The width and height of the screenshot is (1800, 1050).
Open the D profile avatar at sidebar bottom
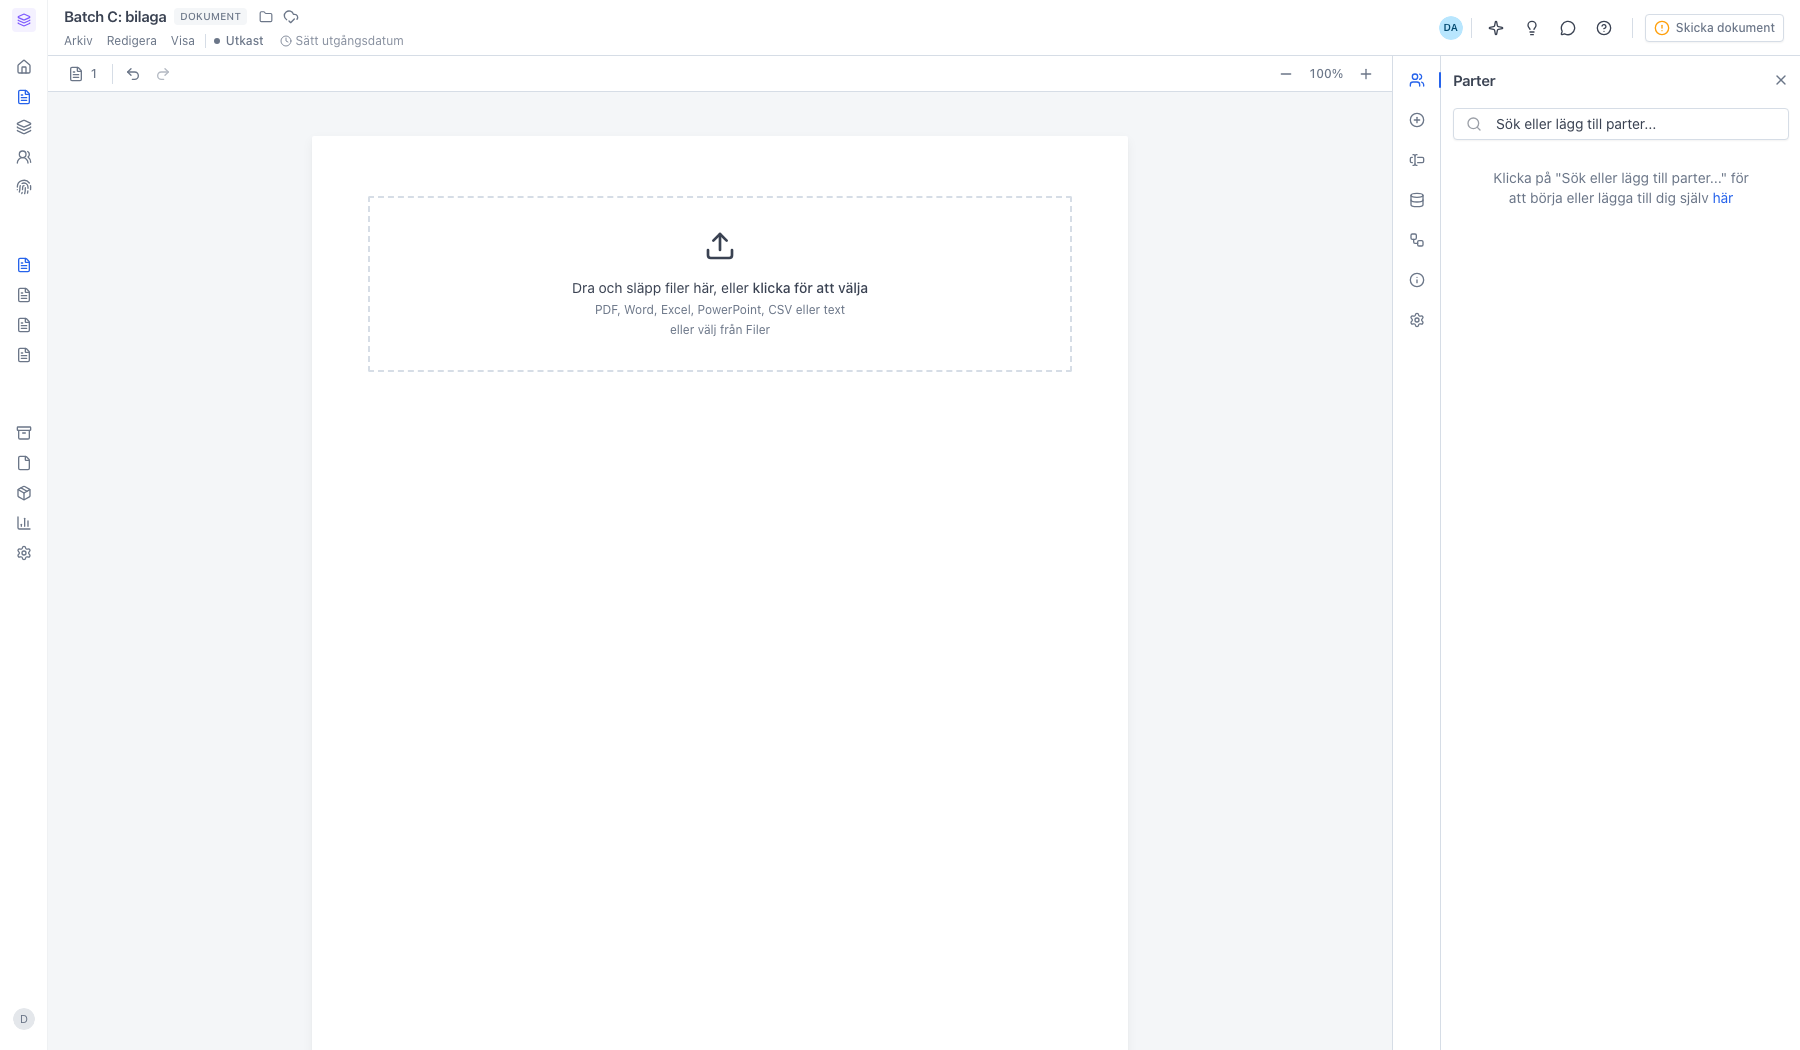pyautogui.click(x=24, y=1019)
